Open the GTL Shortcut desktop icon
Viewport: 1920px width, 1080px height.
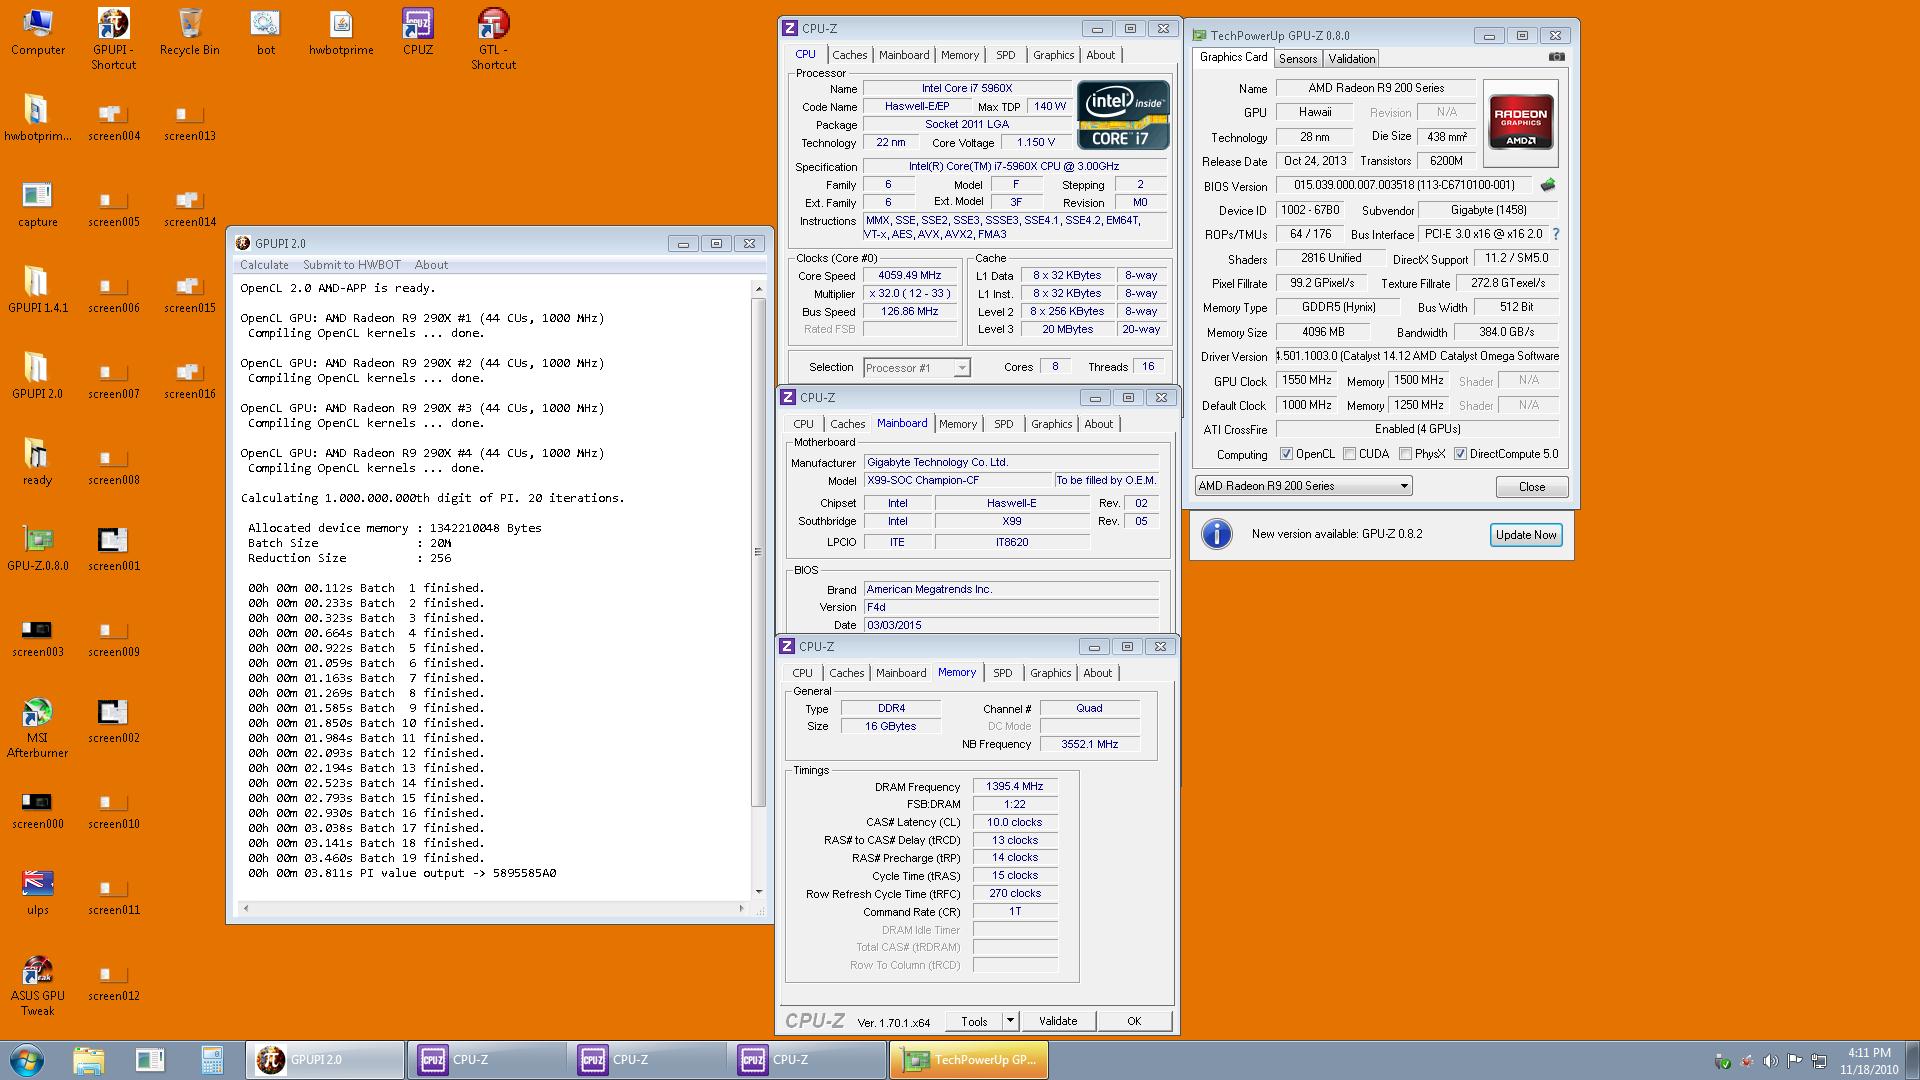pyautogui.click(x=493, y=38)
